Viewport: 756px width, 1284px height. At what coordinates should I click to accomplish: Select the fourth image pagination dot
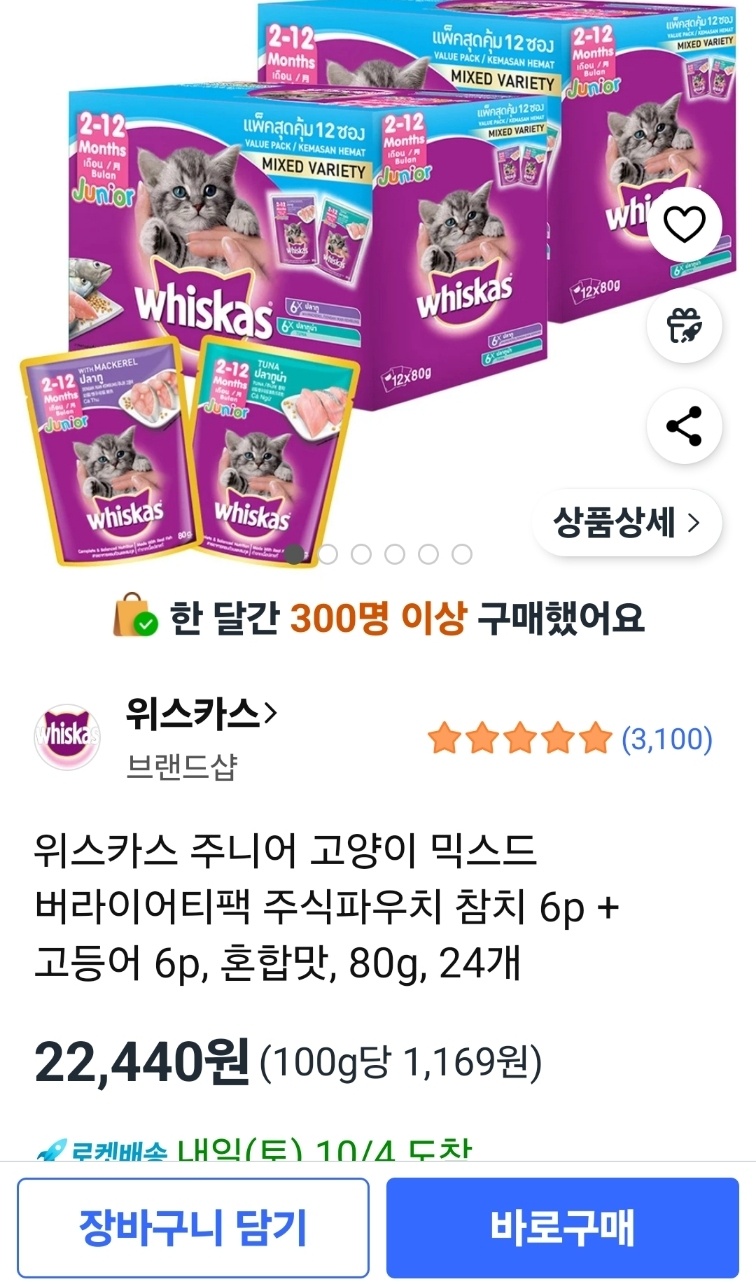click(x=394, y=554)
